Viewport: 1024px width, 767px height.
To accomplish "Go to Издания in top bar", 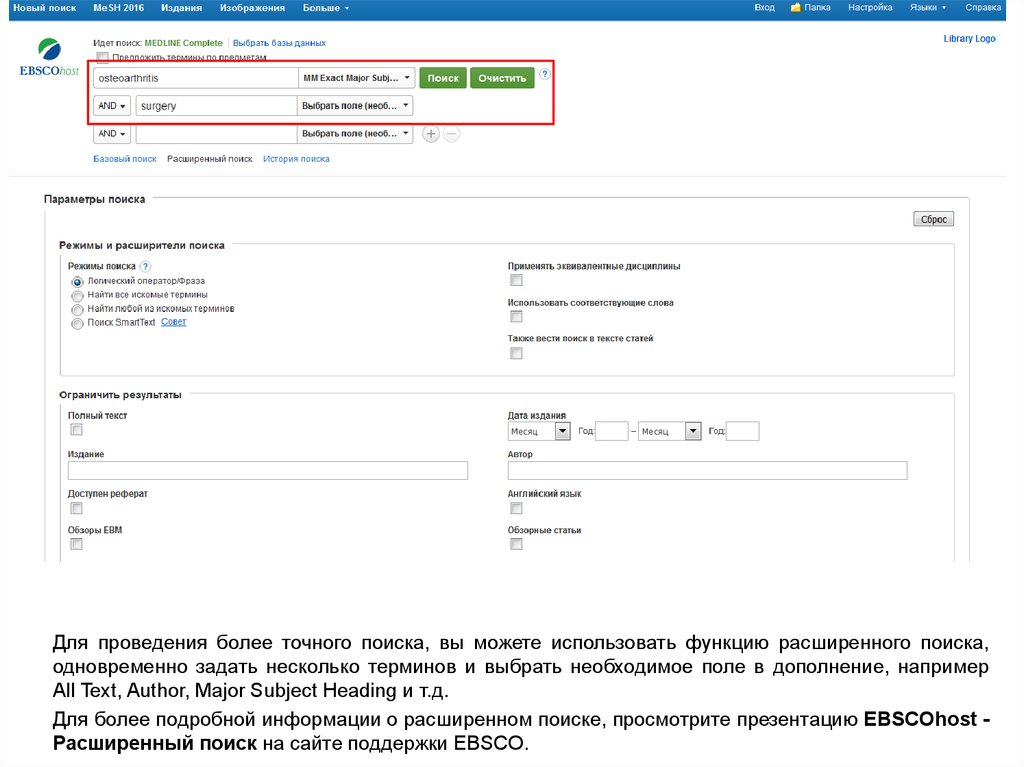I will (x=182, y=8).
